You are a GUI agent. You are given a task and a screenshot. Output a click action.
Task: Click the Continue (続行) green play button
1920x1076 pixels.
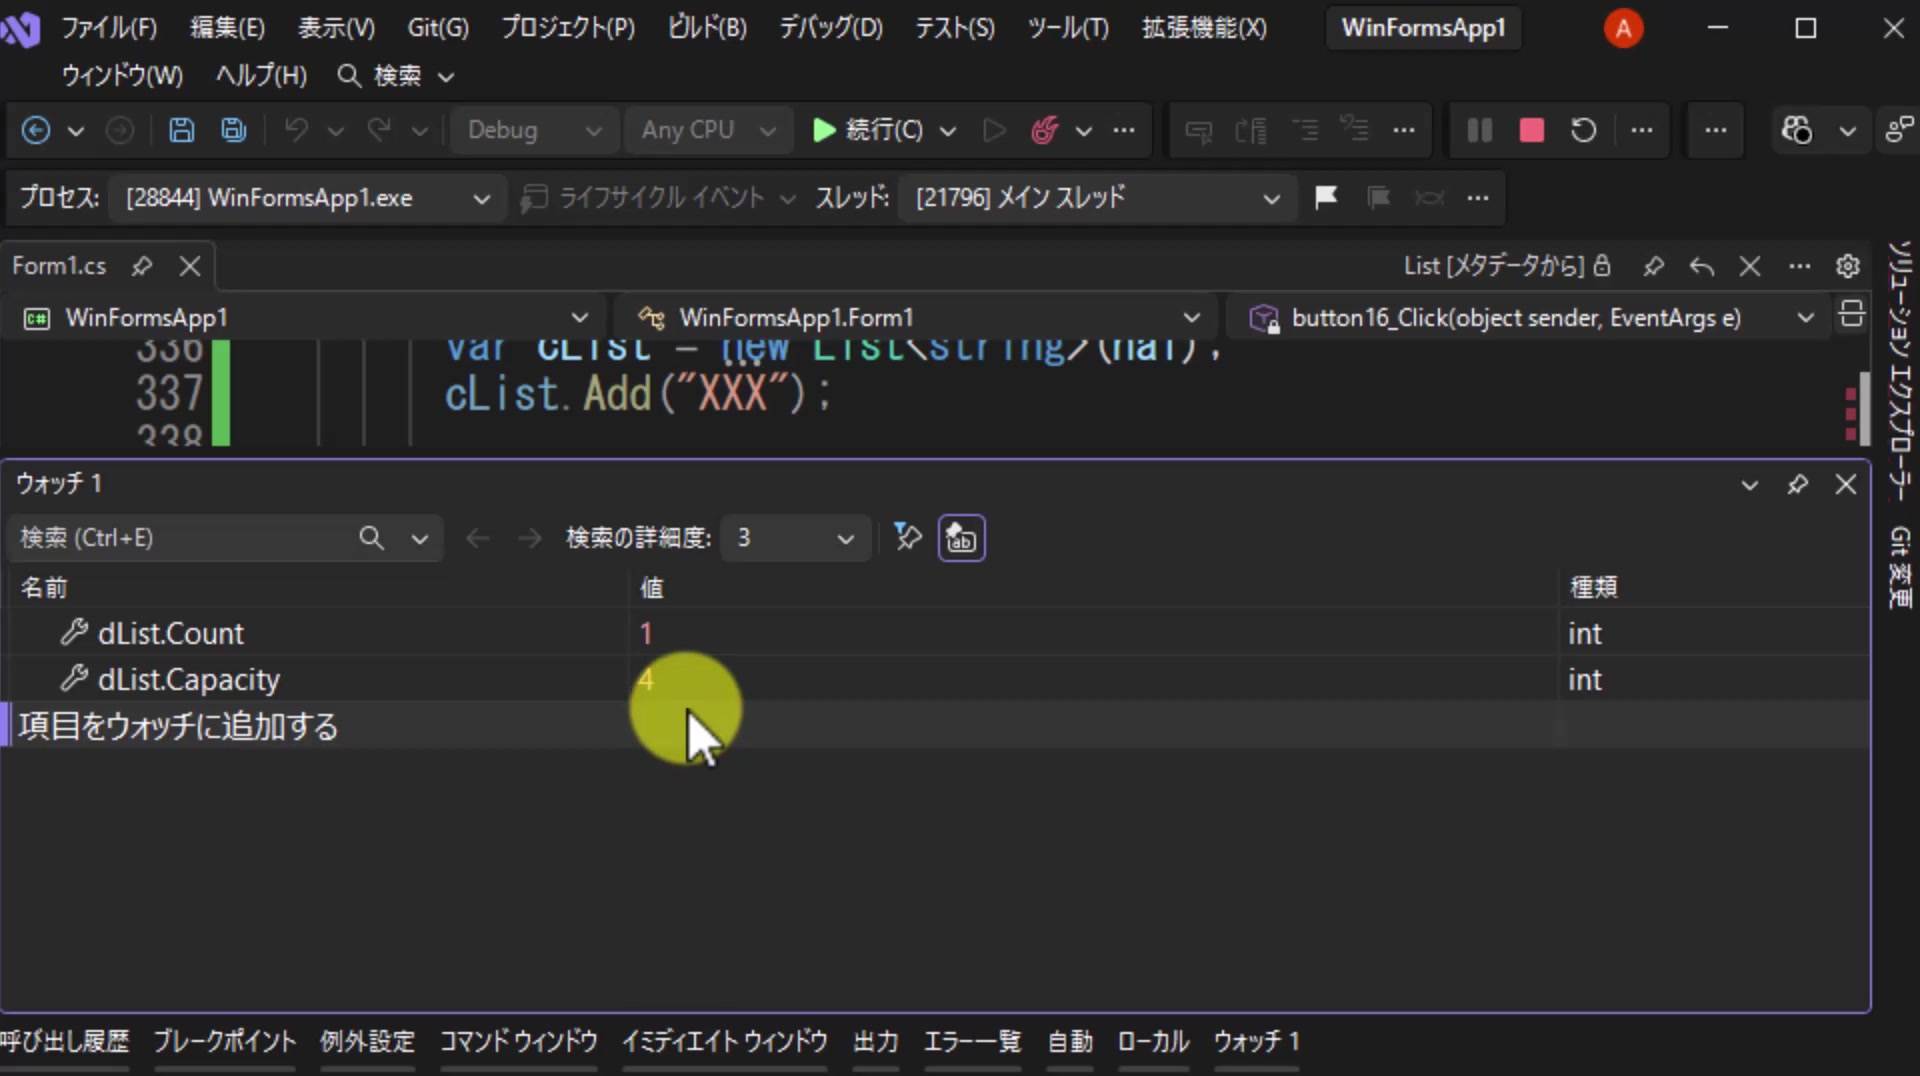point(867,130)
